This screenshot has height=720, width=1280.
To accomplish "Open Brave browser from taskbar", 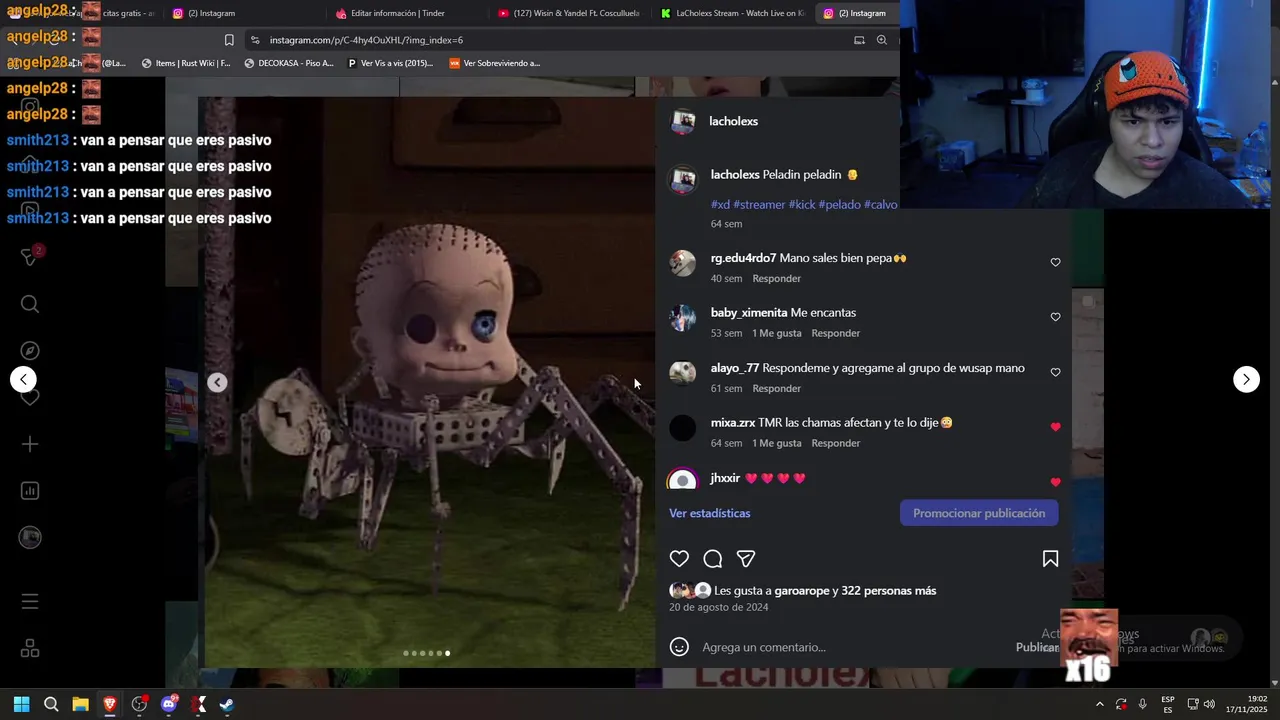I will point(110,704).
